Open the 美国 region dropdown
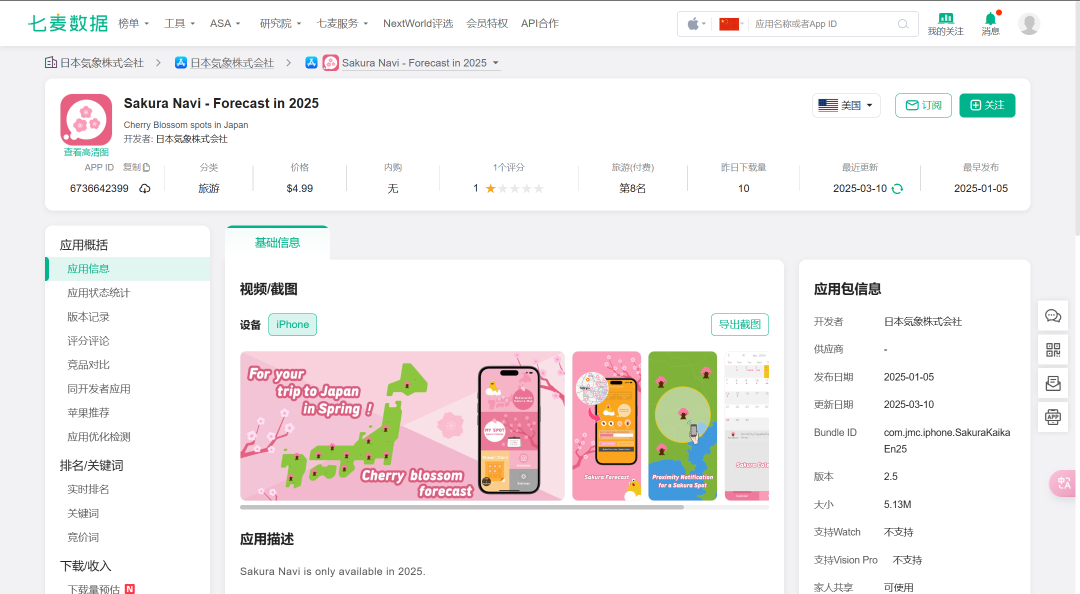This screenshot has height=594, width=1080. [x=846, y=105]
